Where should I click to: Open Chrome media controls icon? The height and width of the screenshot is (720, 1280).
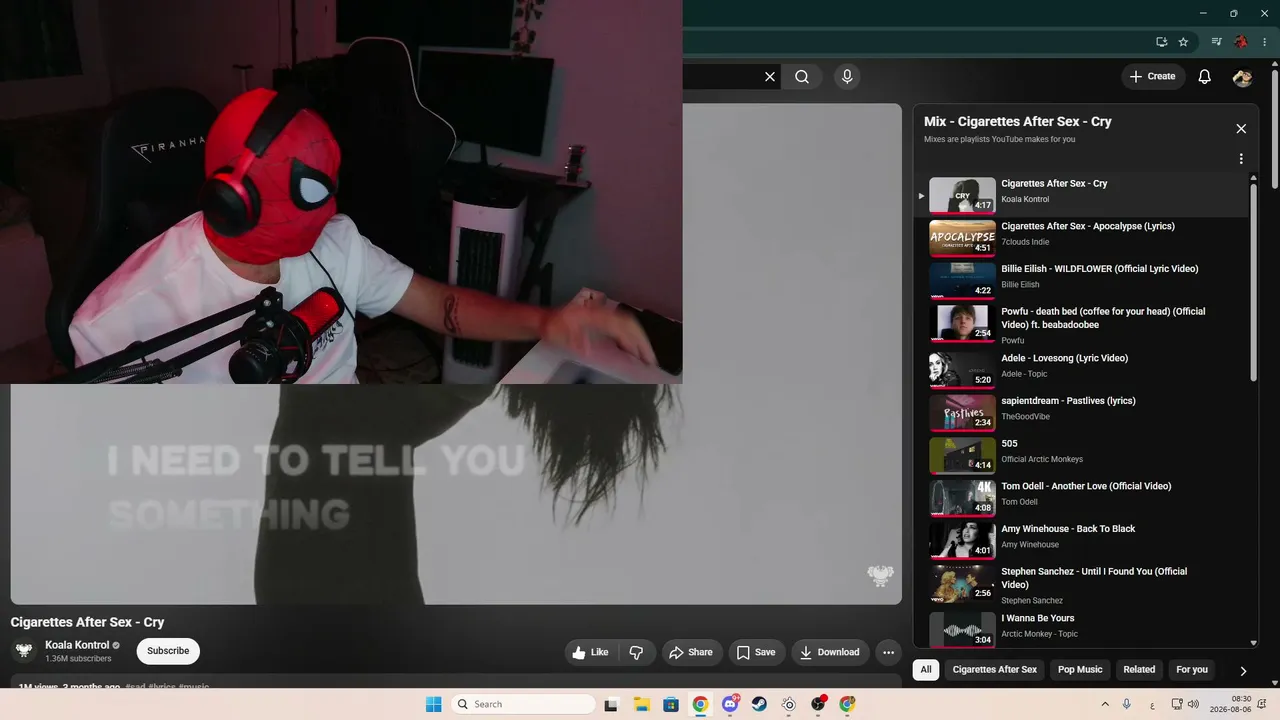click(x=1216, y=42)
